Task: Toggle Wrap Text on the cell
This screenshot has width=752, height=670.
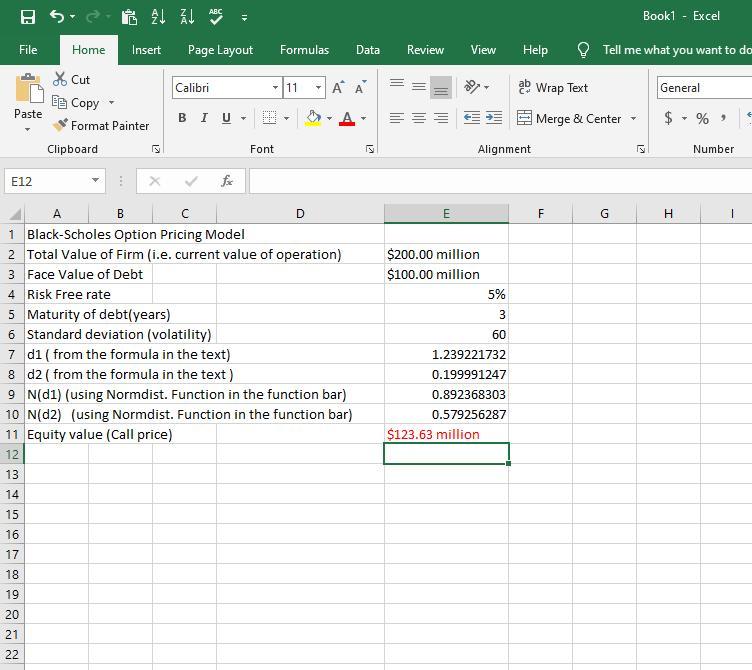Action: [553, 88]
